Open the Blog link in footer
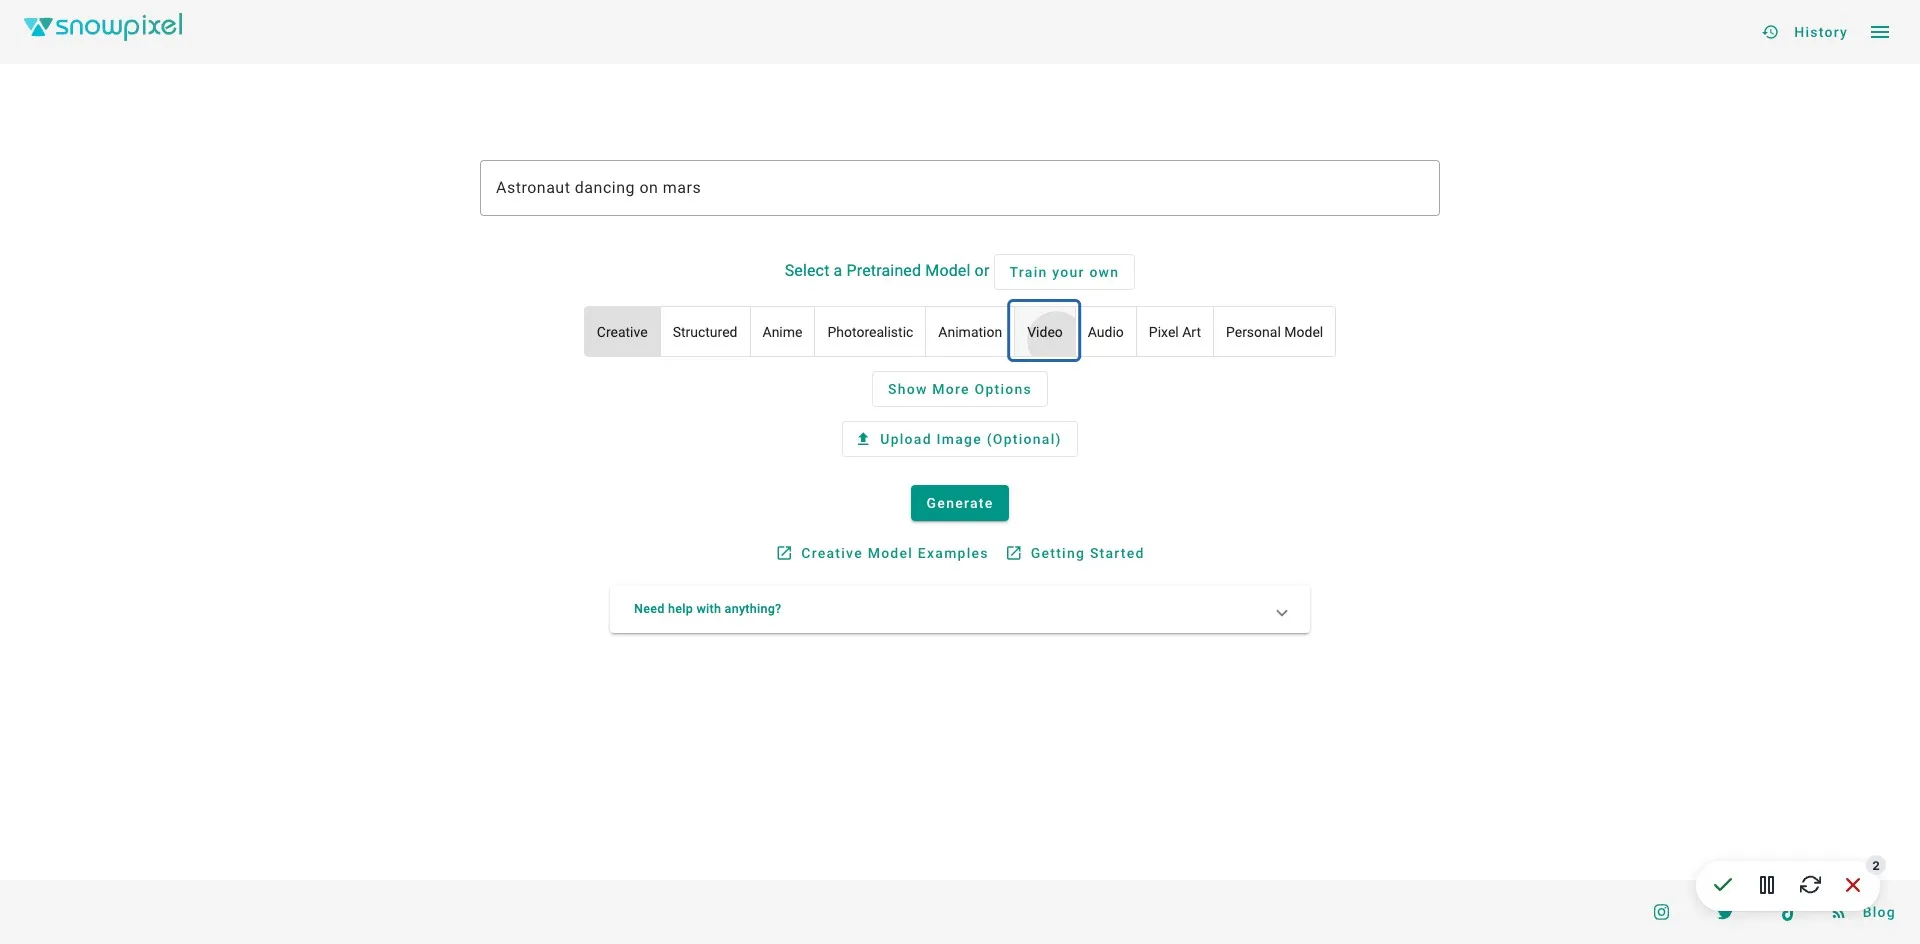This screenshot has height=944, width=1920. [1878, 912]
